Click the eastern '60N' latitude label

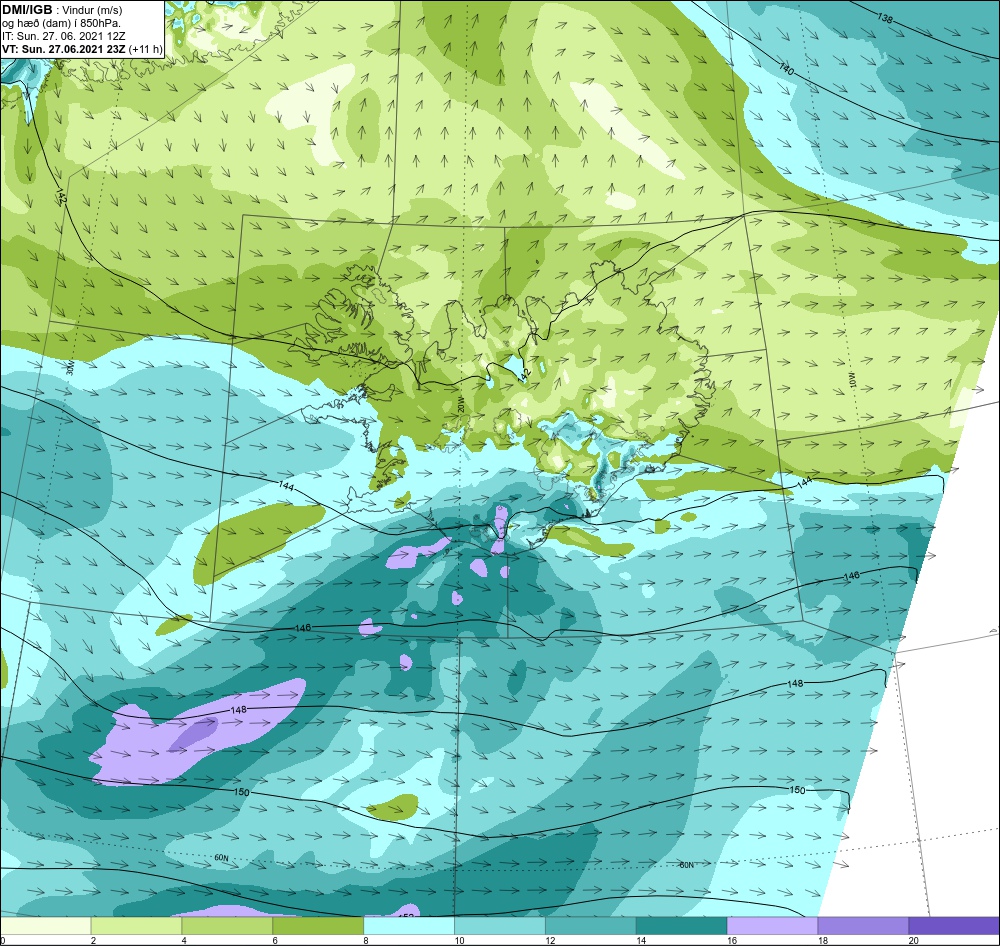pyautogui.click(x=686, y=865)
